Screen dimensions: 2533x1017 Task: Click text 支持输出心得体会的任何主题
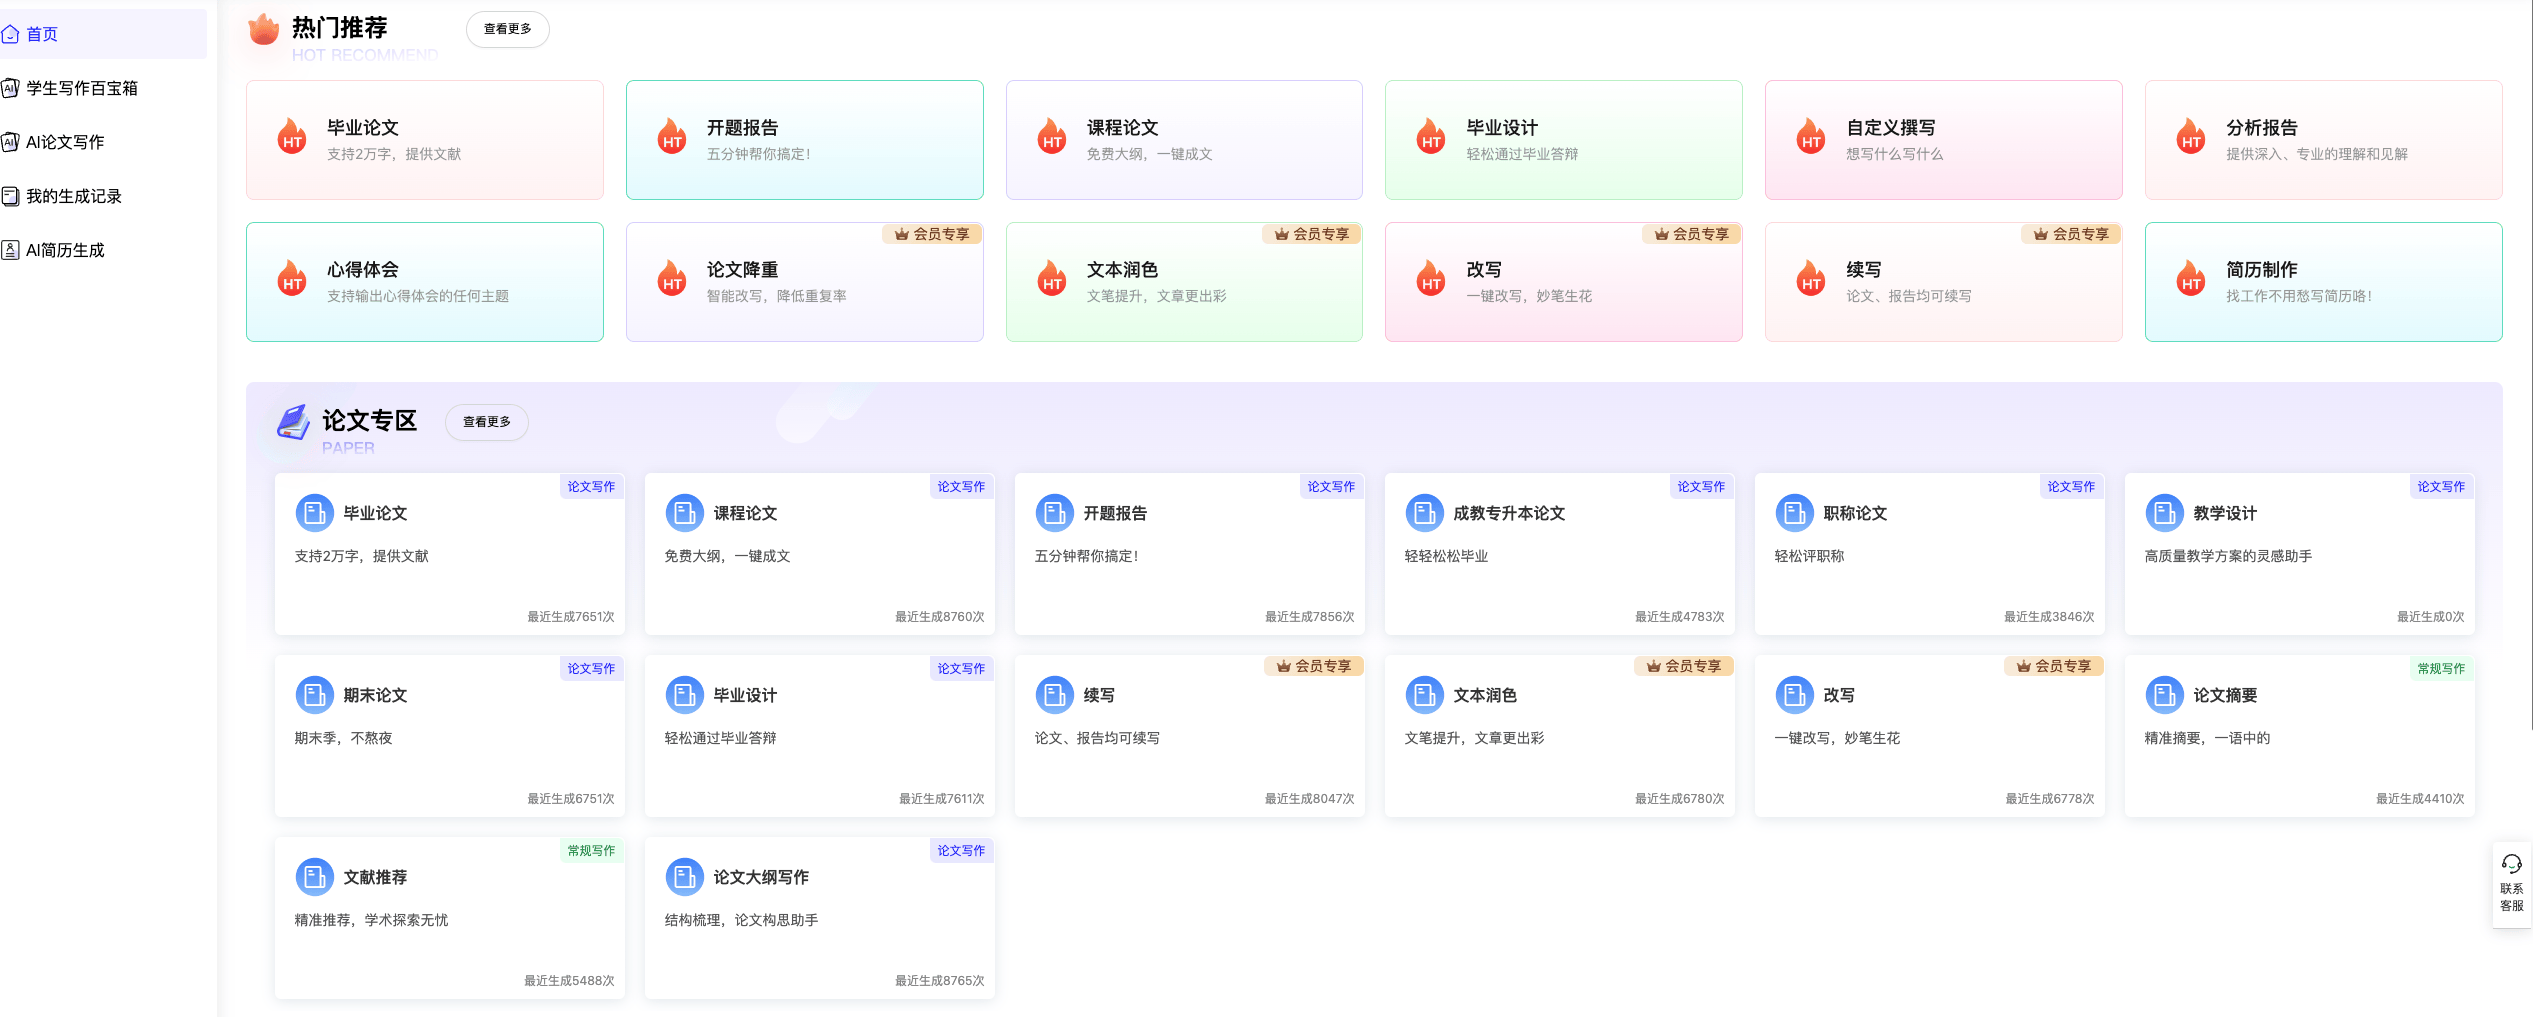coord(418,297)
